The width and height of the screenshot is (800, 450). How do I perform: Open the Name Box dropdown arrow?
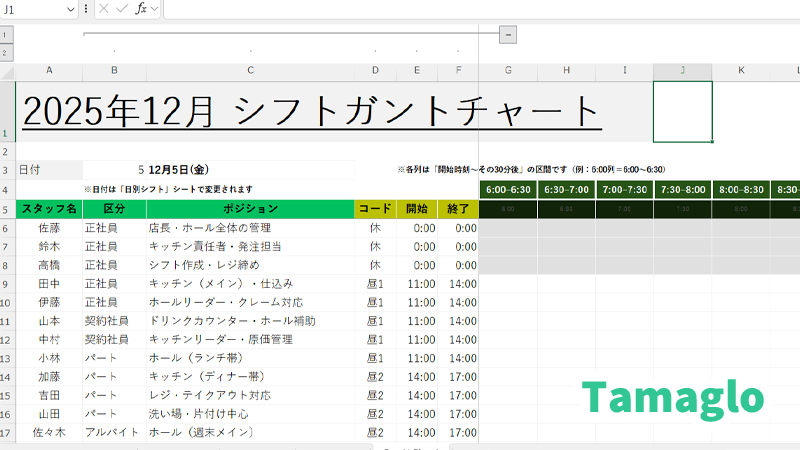[x=70, y=9]
